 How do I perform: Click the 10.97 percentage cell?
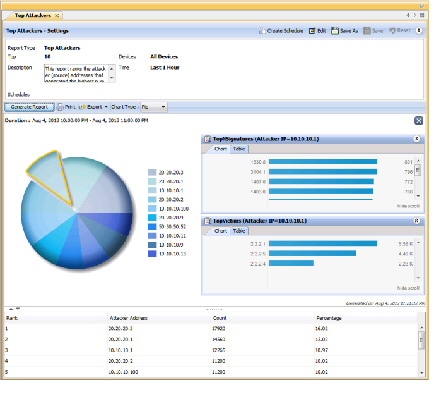pyautogui.click(x=322, y=350)
